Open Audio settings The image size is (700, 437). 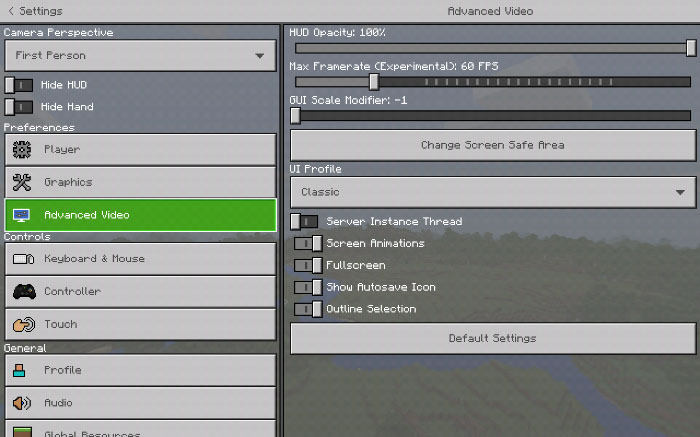pos(140,403)
